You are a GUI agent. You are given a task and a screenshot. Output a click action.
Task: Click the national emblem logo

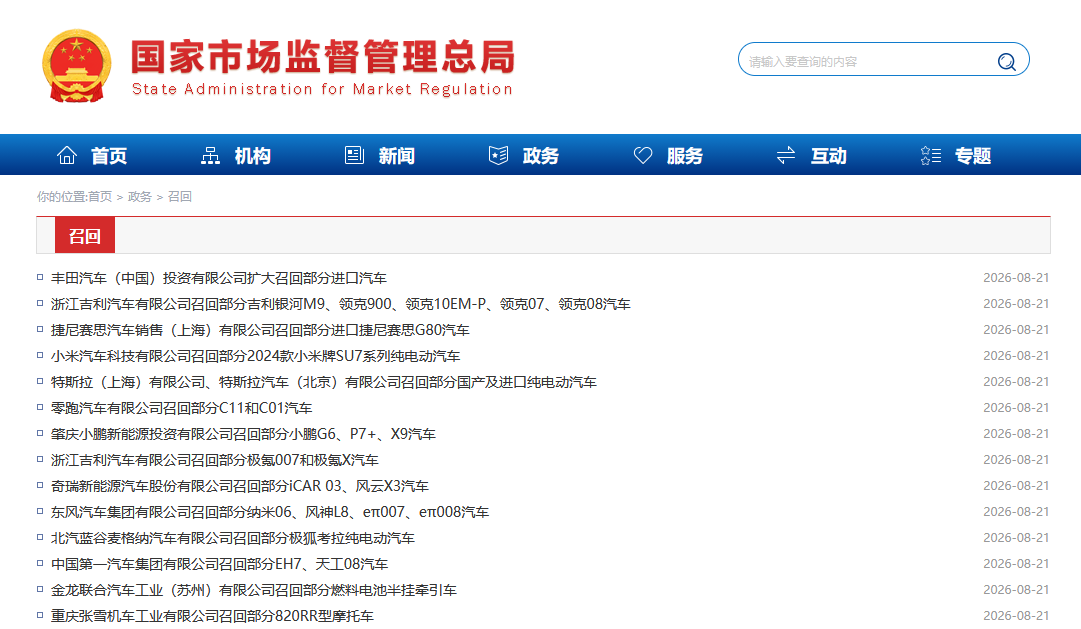(x=77, y=66)
